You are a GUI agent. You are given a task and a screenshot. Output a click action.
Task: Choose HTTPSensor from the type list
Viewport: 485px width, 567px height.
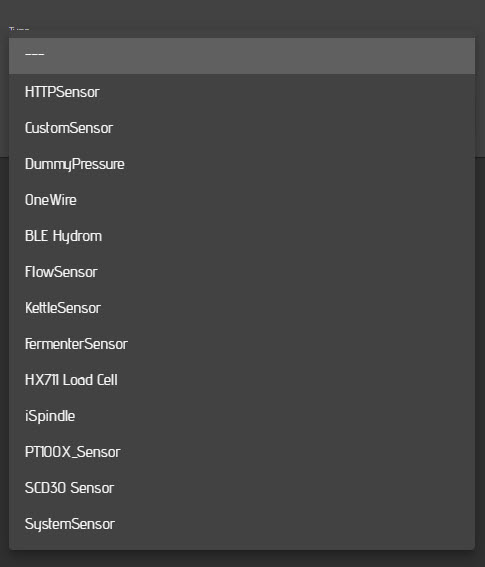tap(242, 92)
